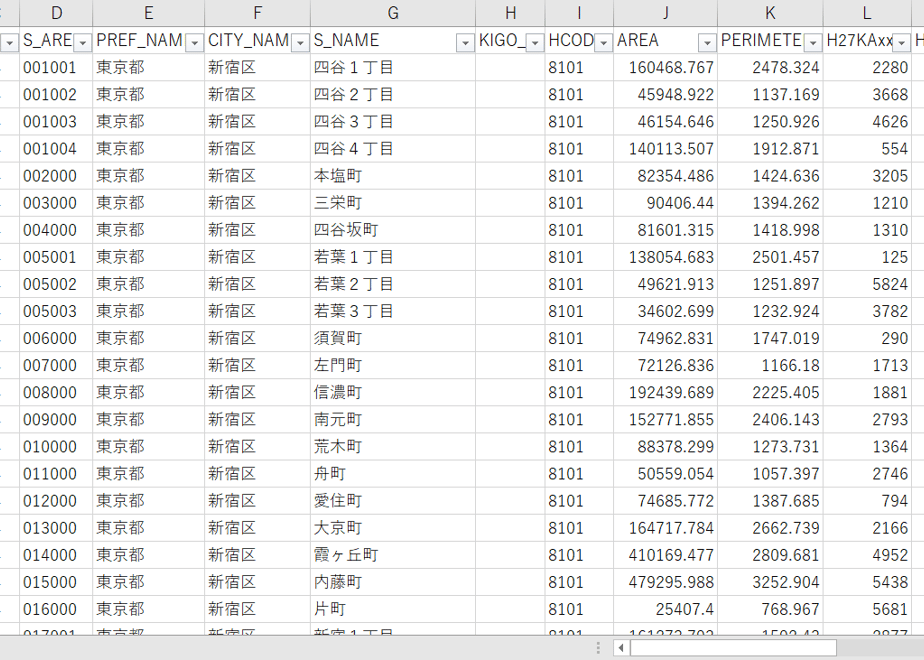Select cell containing 左門町

[x=393, y=365]
